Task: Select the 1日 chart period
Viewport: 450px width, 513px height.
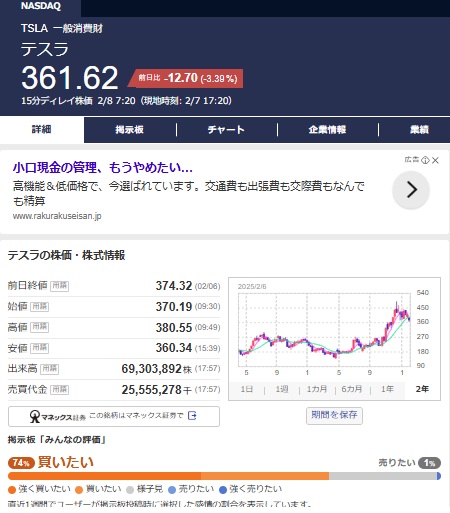Action: tap(247, 389)
